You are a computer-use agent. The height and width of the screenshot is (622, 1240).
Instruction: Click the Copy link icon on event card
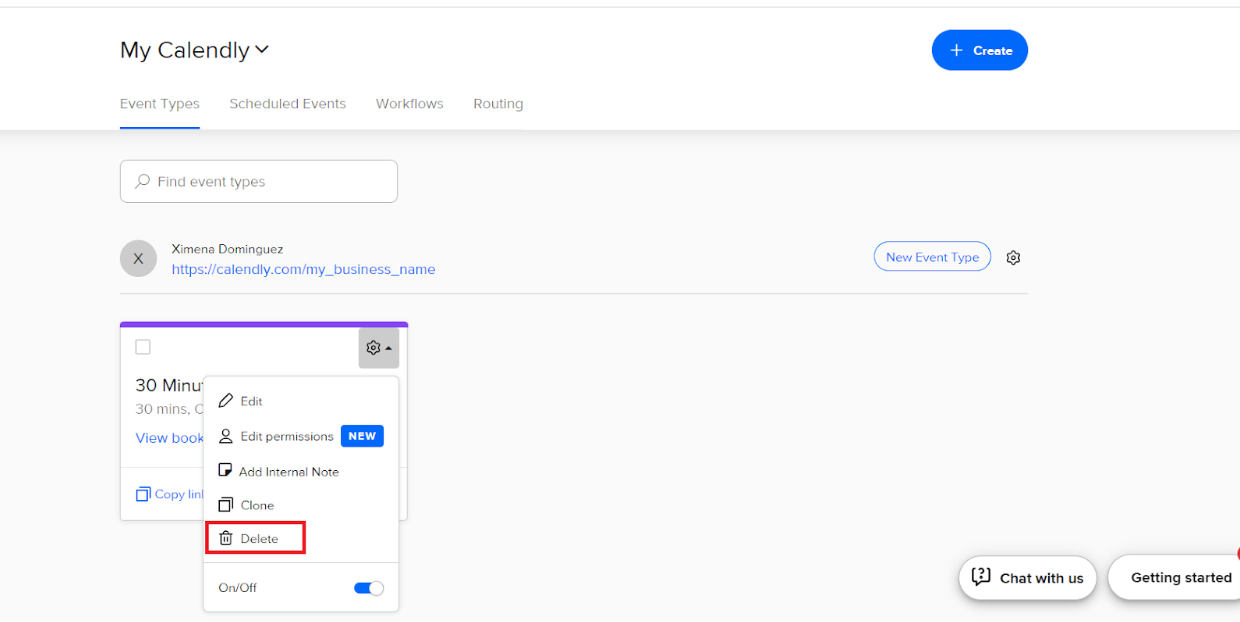click(143, 494)
